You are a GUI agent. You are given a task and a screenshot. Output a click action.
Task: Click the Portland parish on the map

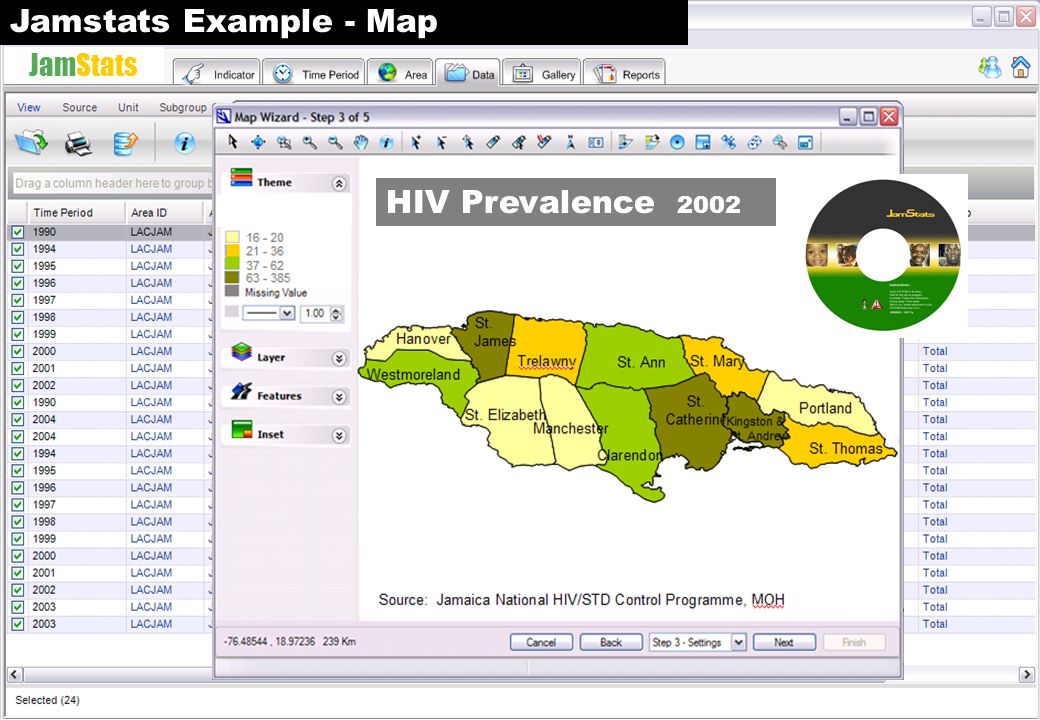(x=819, y=401)
